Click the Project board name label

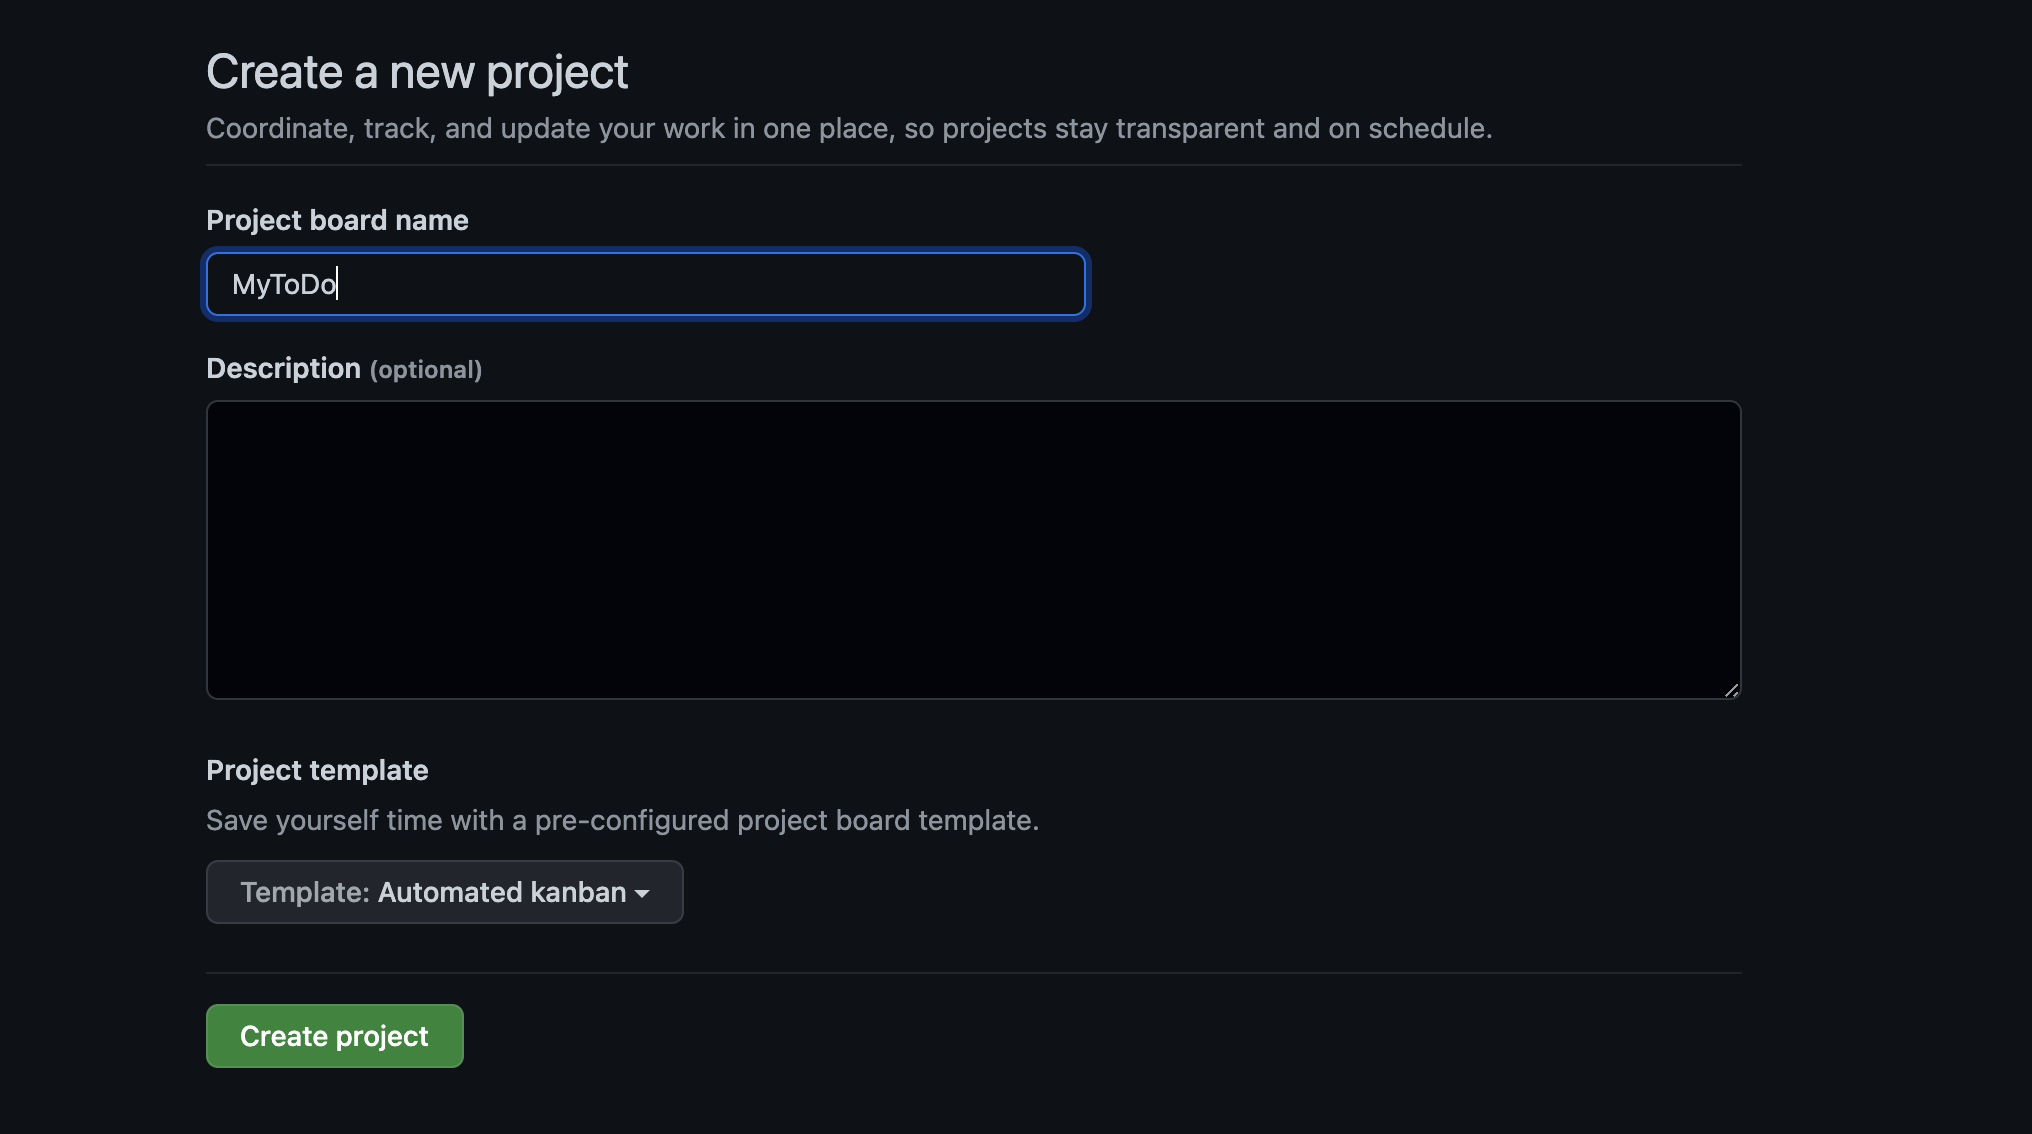coord(337,220)
